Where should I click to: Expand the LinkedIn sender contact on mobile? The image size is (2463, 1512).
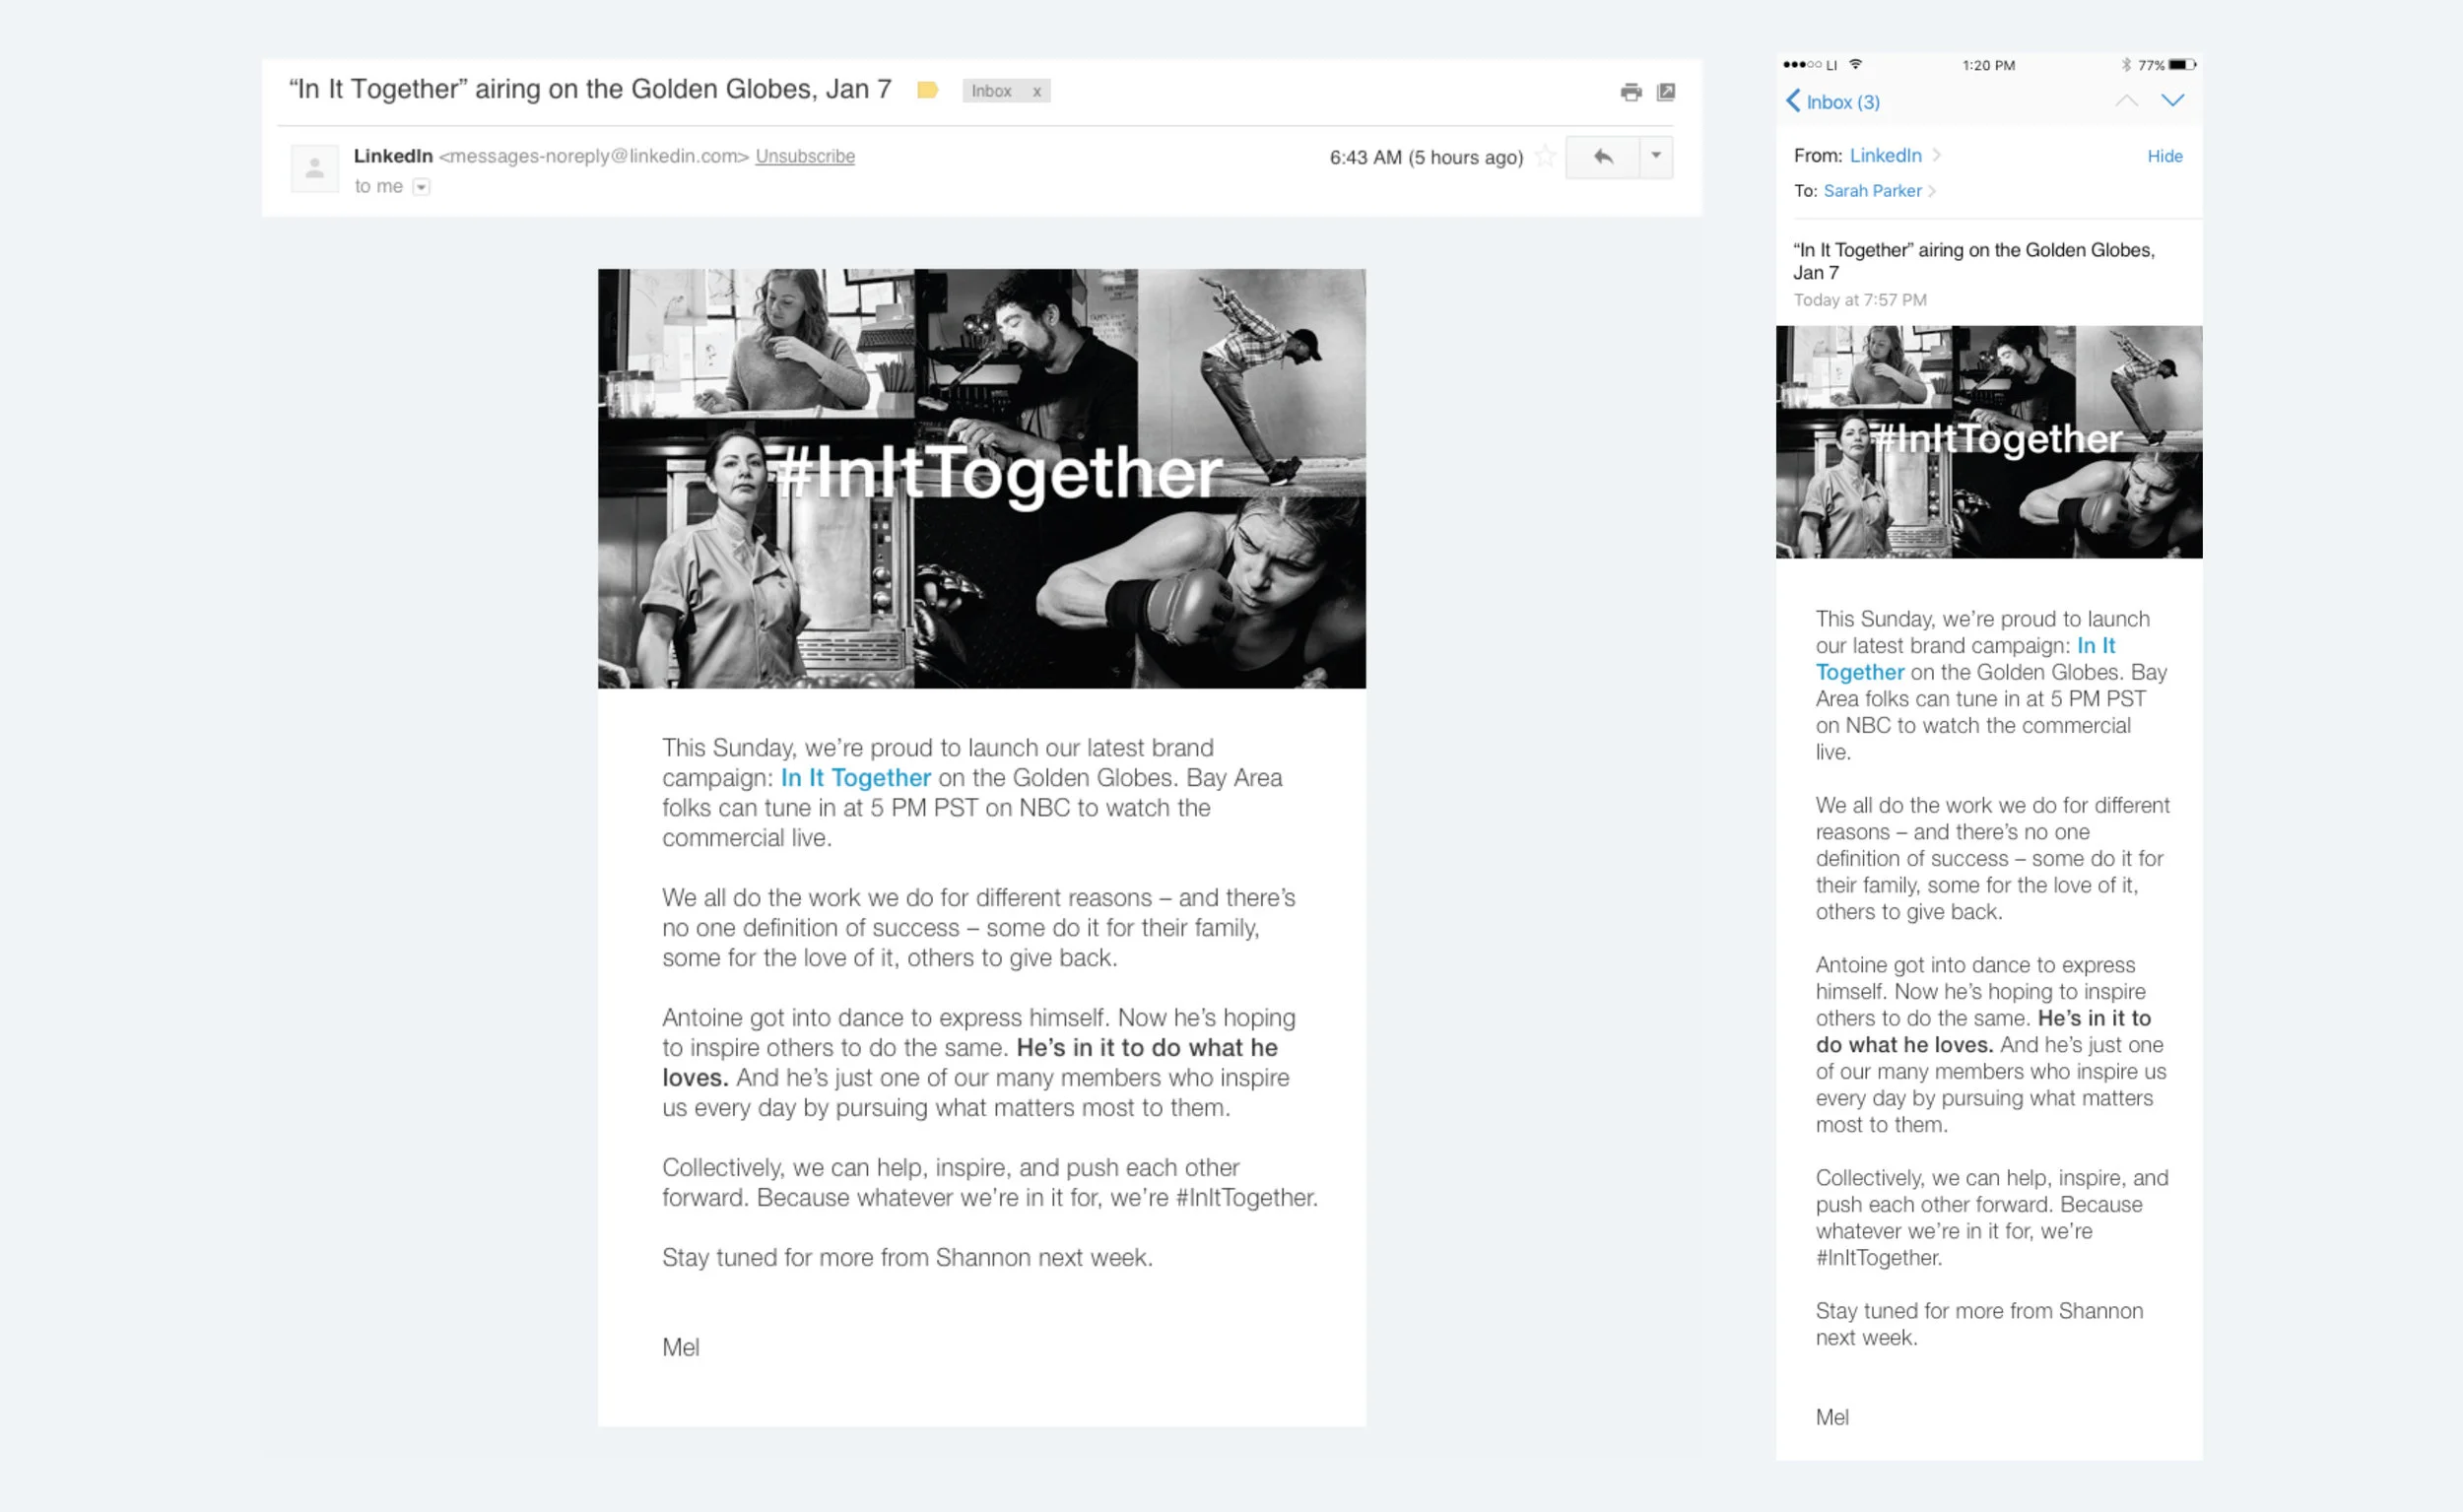coord(1885,155)
